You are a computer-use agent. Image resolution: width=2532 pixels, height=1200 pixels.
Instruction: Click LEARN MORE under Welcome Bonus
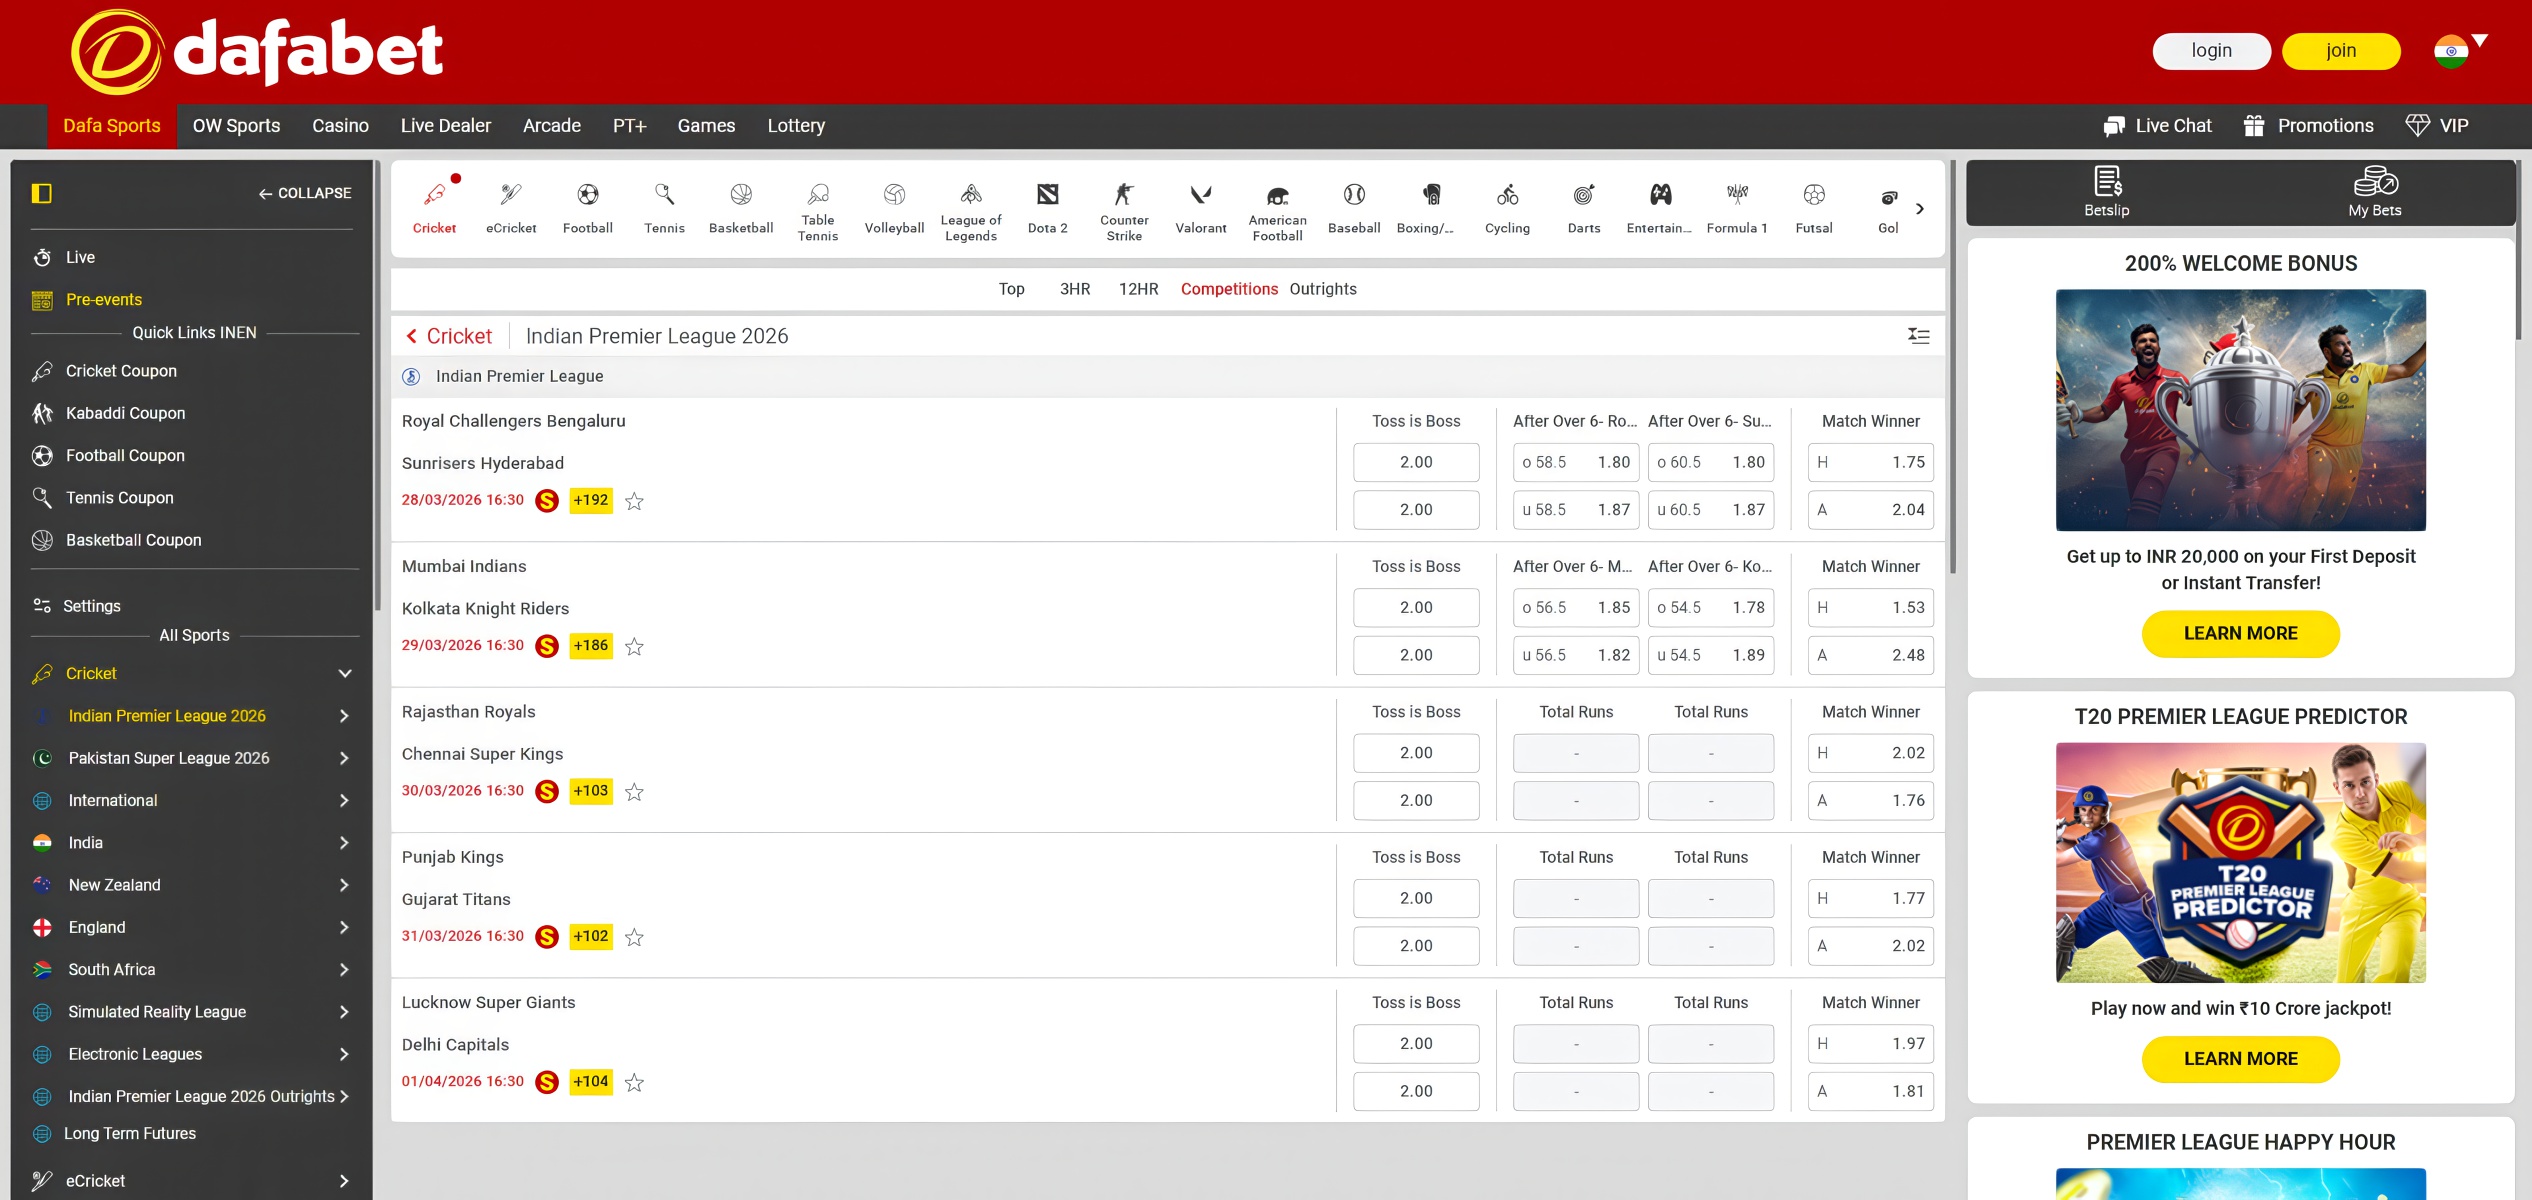pos(2240,634)
